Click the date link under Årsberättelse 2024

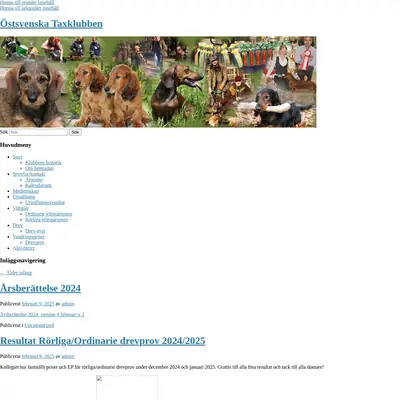click(x=38, y=304)
